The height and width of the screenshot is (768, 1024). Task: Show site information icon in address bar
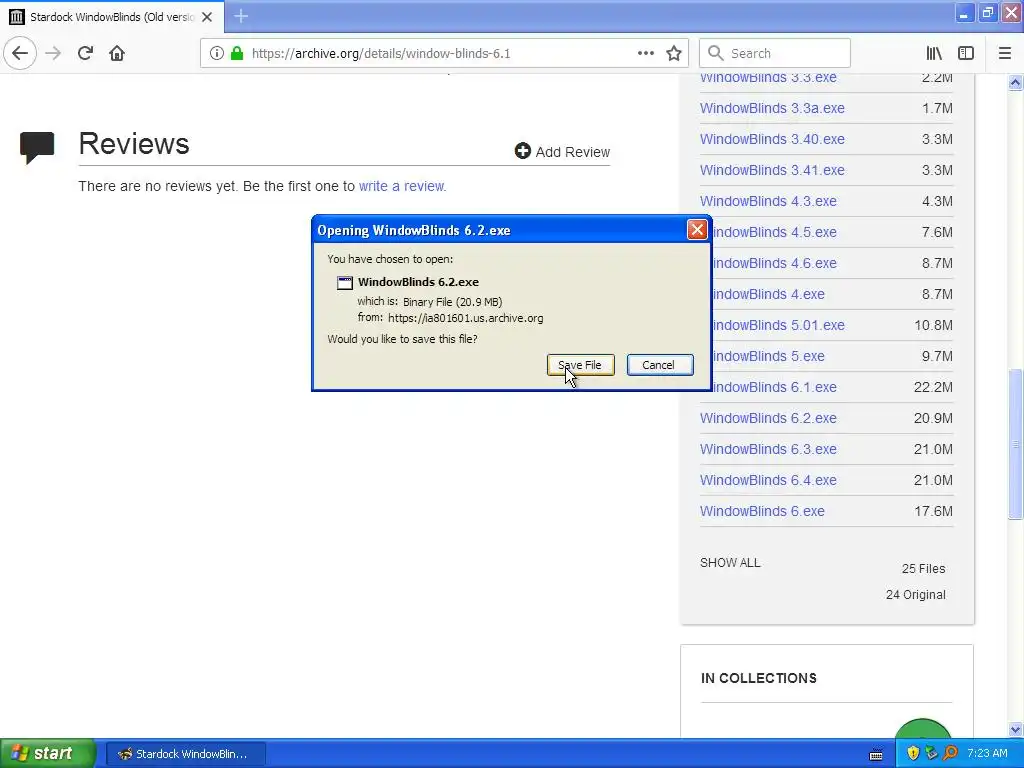(x=217, y=54)
